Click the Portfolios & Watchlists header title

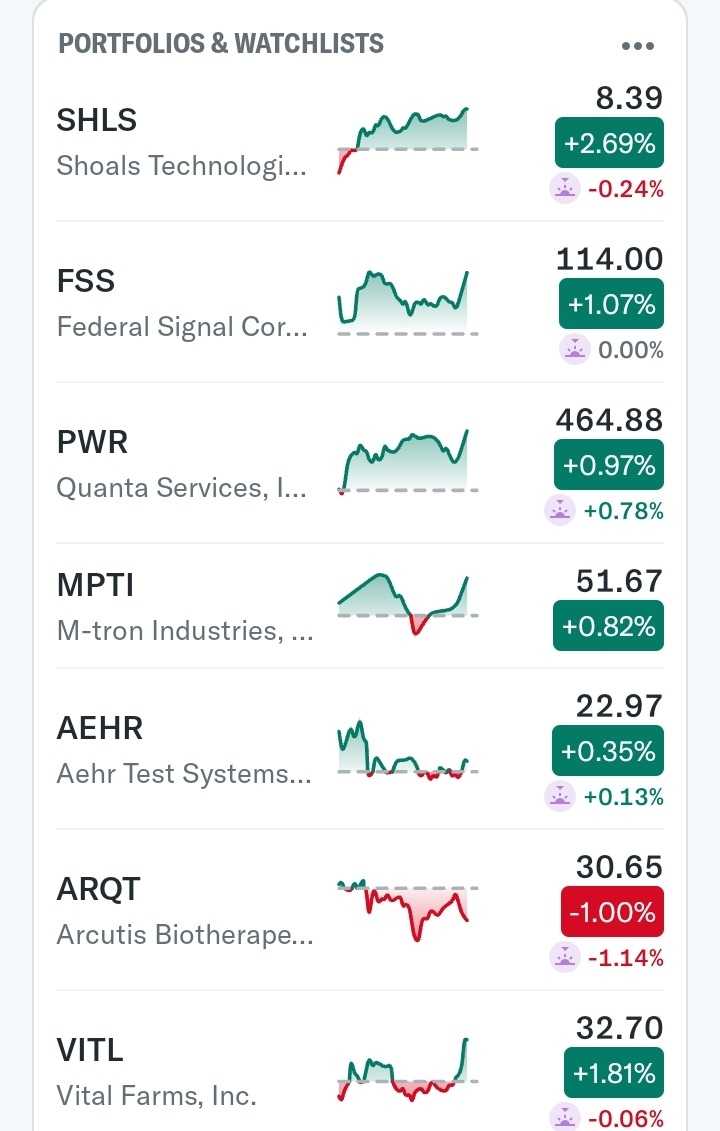221,44
